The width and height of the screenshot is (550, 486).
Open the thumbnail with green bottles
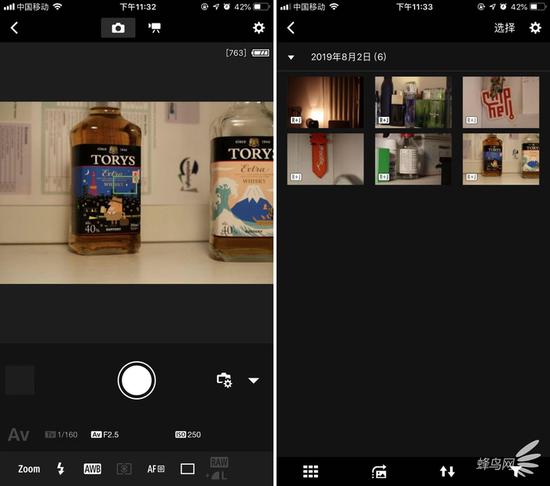pyautogui.click(x=413, y=102)
